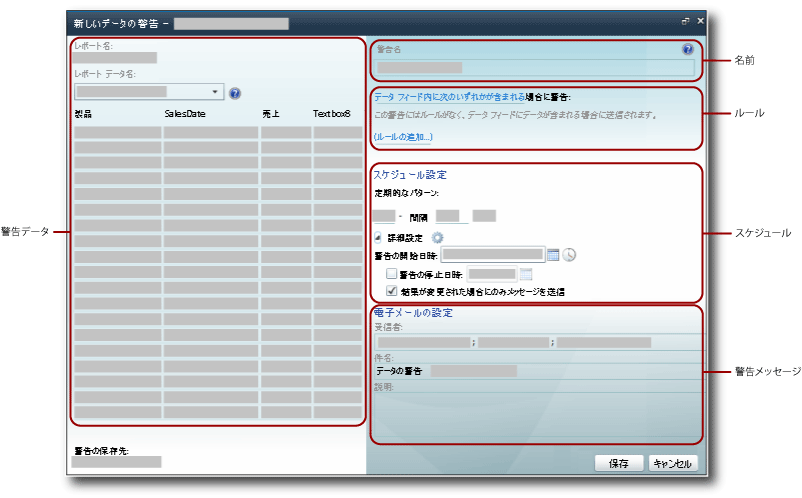Viewport: 802px width, 498px height.
Task: Collapse the 詳細設定 expander triangle
Action: click(377, 238)
